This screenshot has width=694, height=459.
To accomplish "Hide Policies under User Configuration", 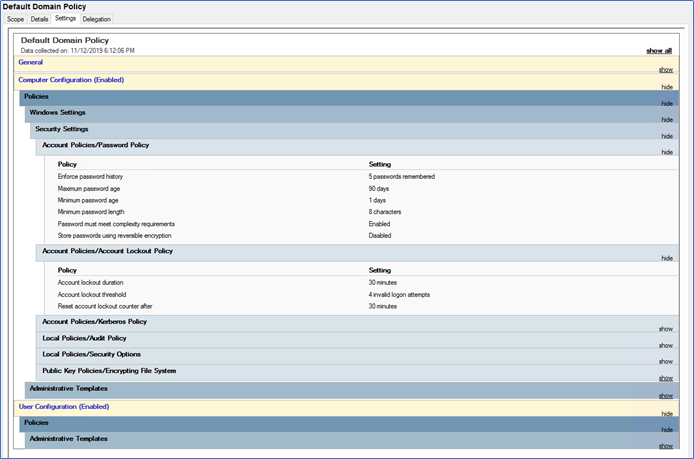I will coord(666,429).
